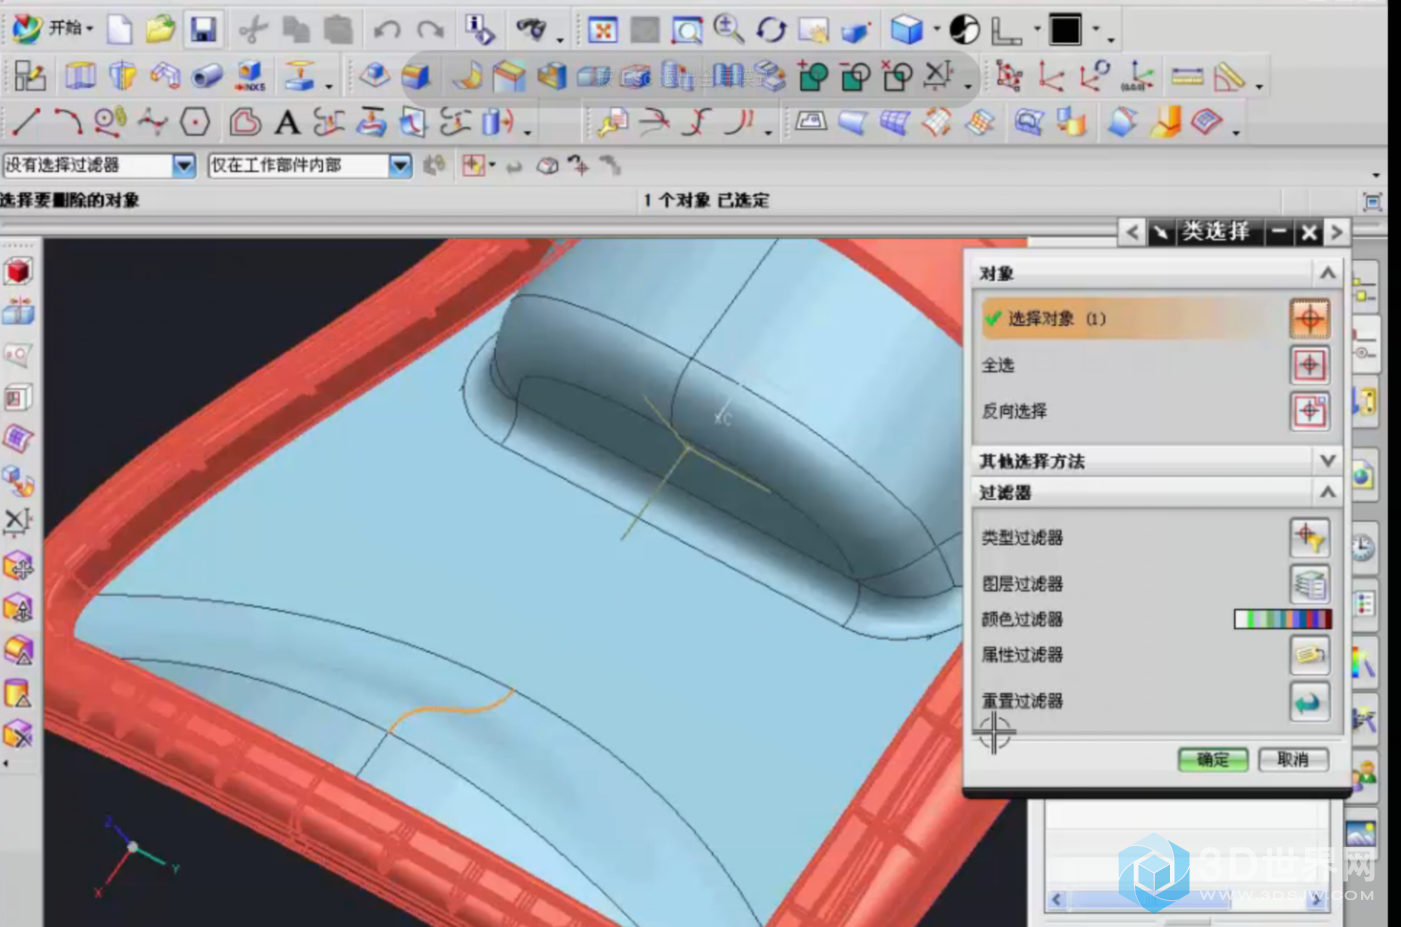This screenshot has width=1401, height=927.
Task: Click the fullscreen toggle icon near status line
Action: click(1373, 201)
